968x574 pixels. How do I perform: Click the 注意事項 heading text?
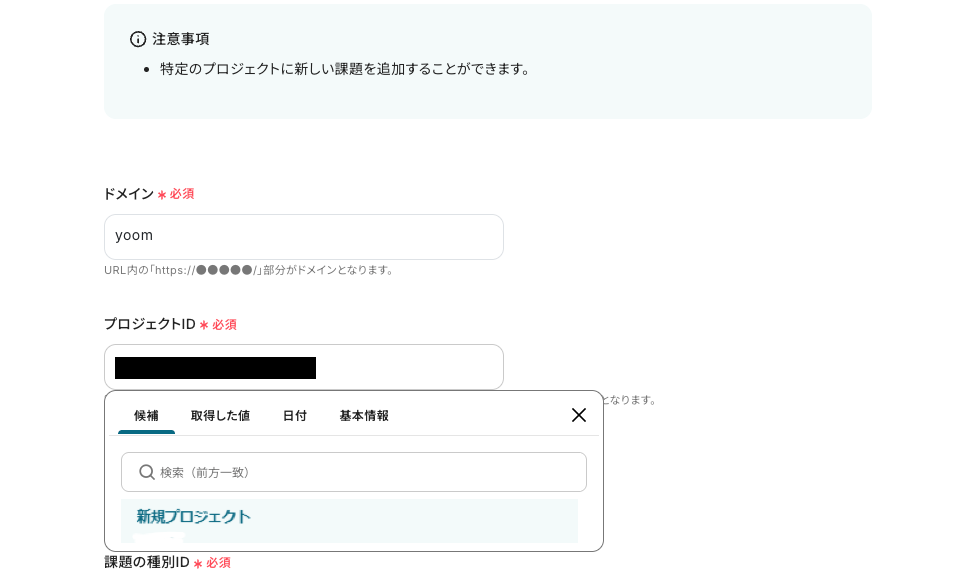[181, 39]
